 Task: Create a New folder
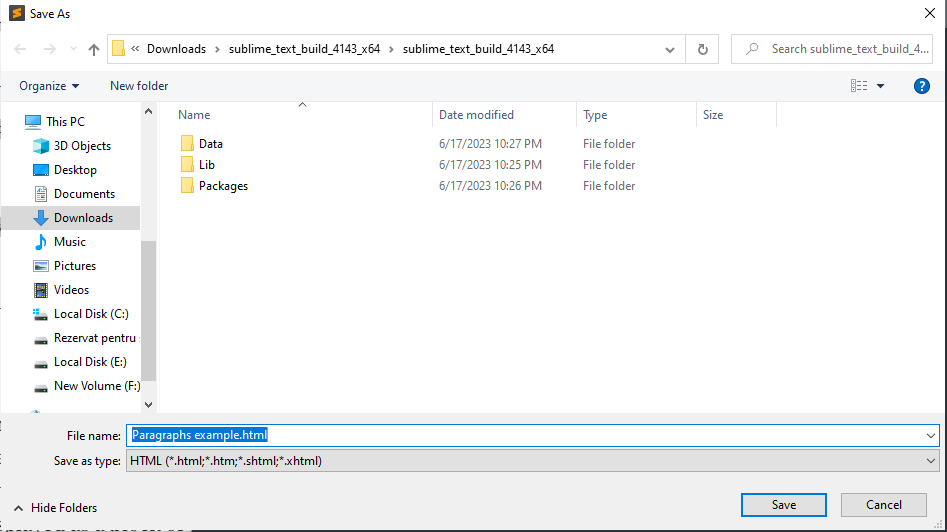click(139, 86)
